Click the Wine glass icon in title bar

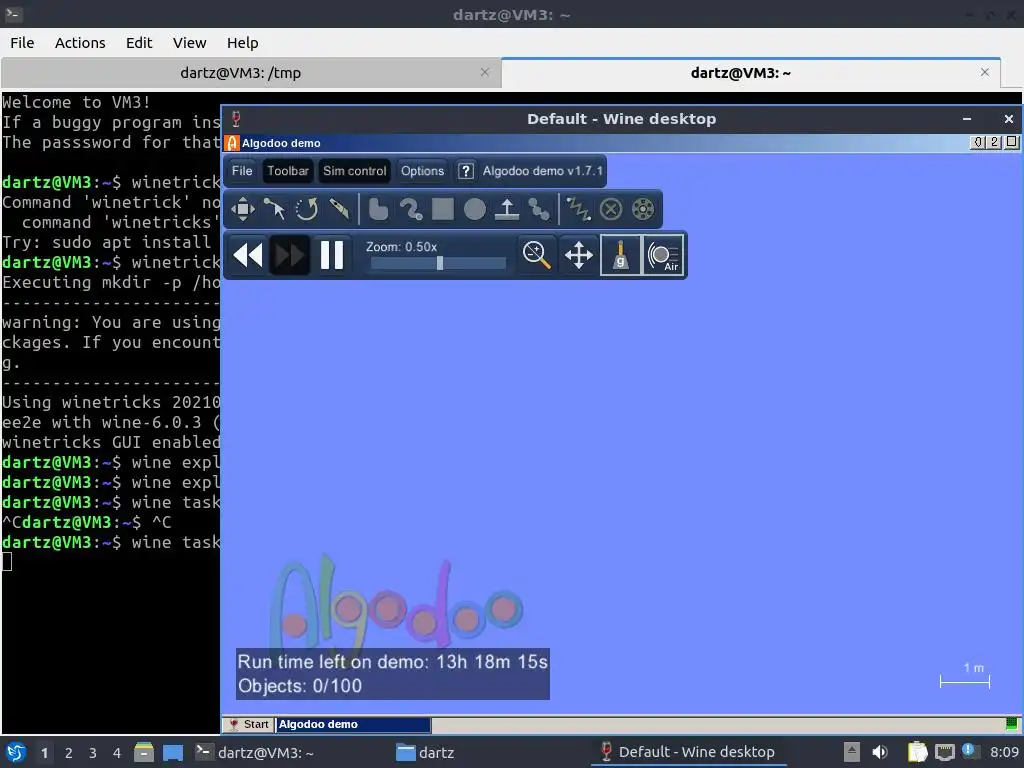236,119
